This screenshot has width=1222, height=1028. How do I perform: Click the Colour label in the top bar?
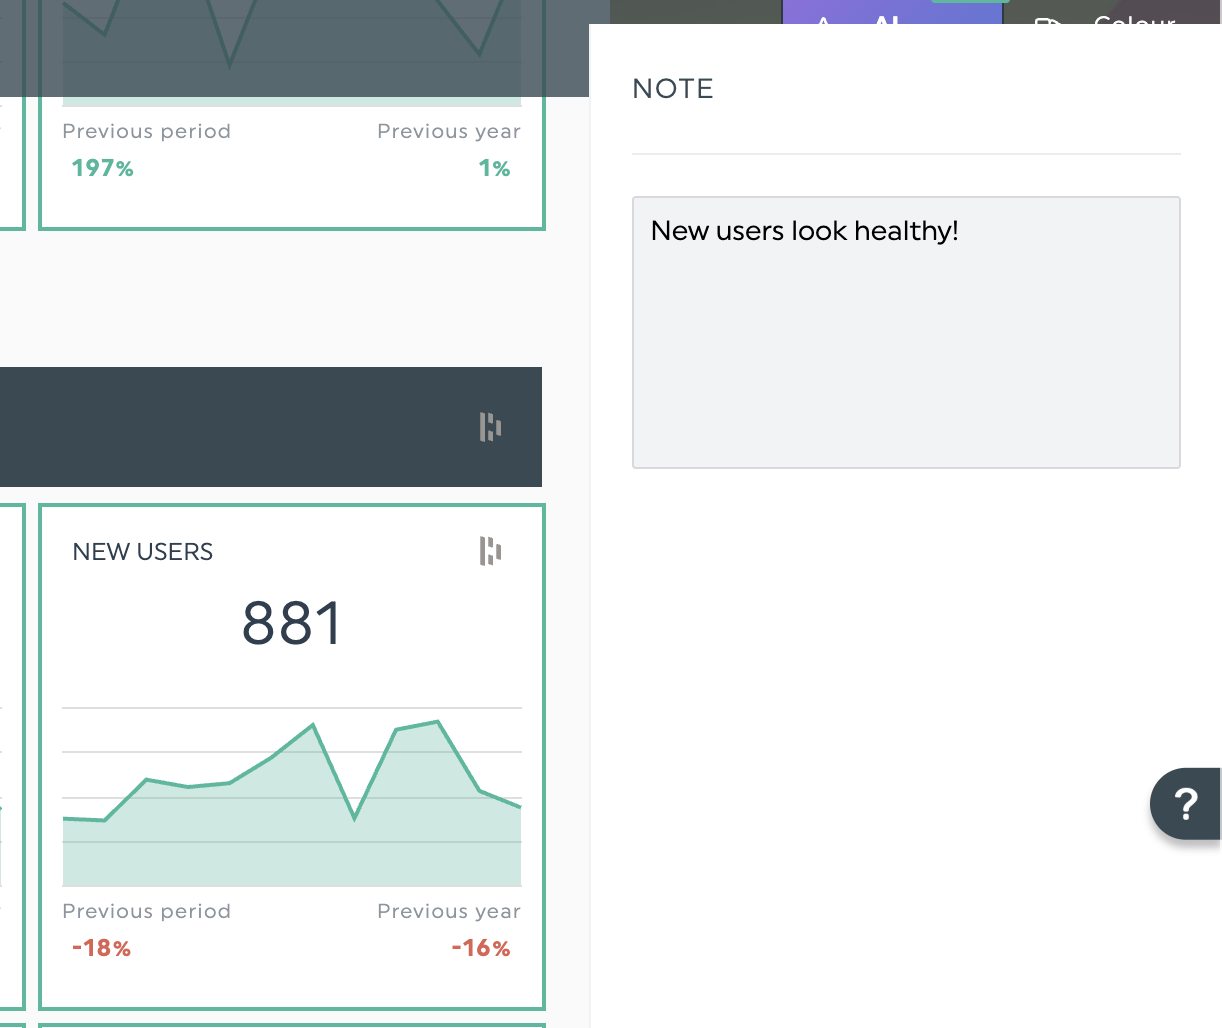pos(1134,20)
